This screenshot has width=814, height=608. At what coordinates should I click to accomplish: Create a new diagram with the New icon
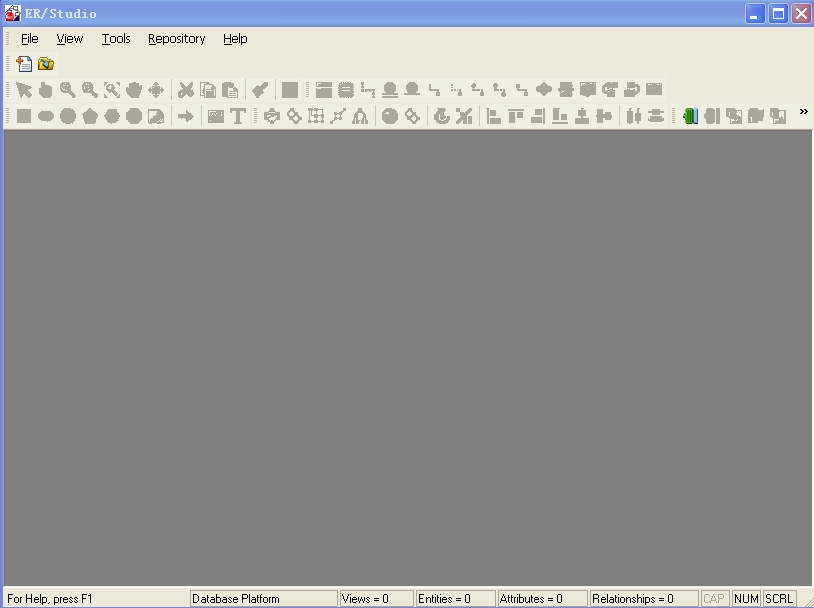tap(24, 64)
